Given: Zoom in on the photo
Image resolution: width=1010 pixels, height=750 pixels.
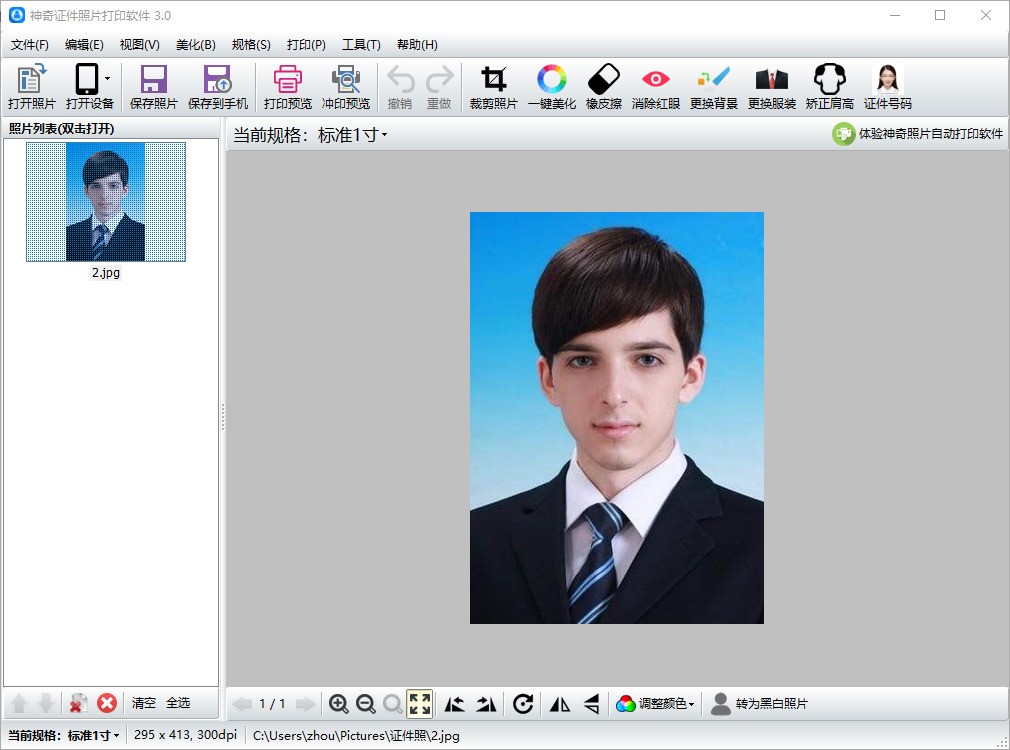Looking at the screenshot, I should point(339,704).
